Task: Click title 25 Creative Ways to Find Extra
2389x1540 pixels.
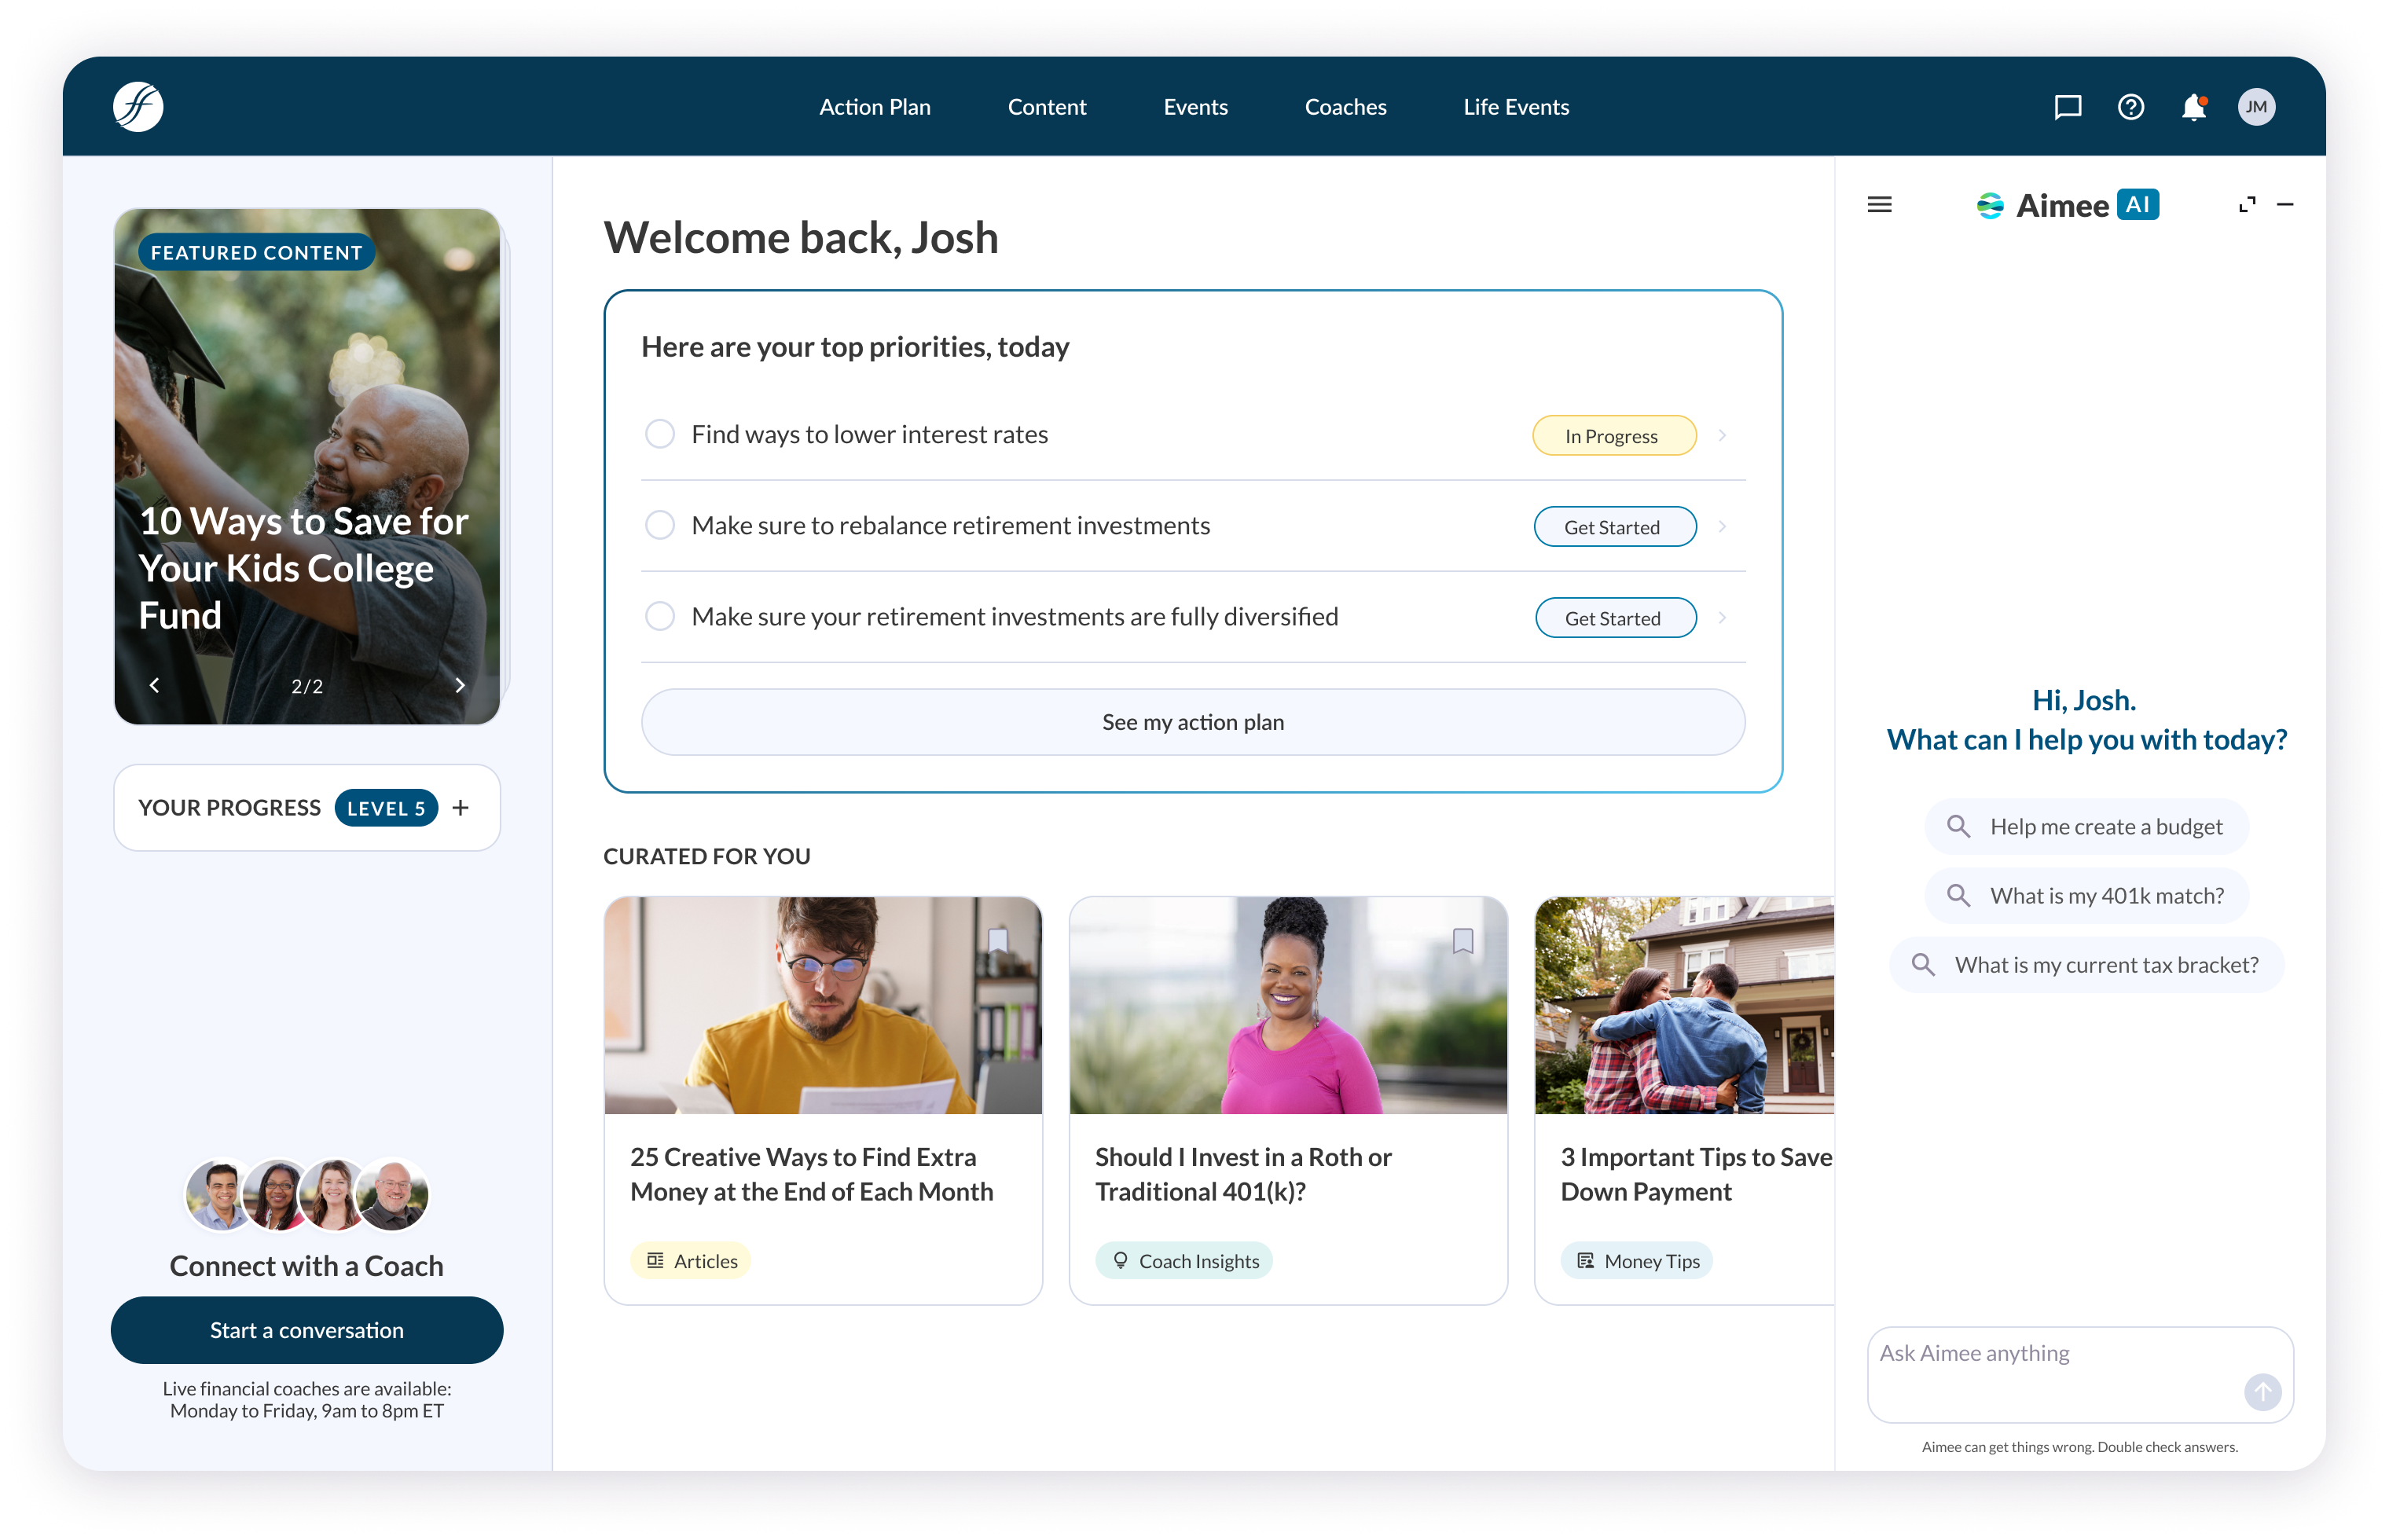Action: (x=812, y=1174)
